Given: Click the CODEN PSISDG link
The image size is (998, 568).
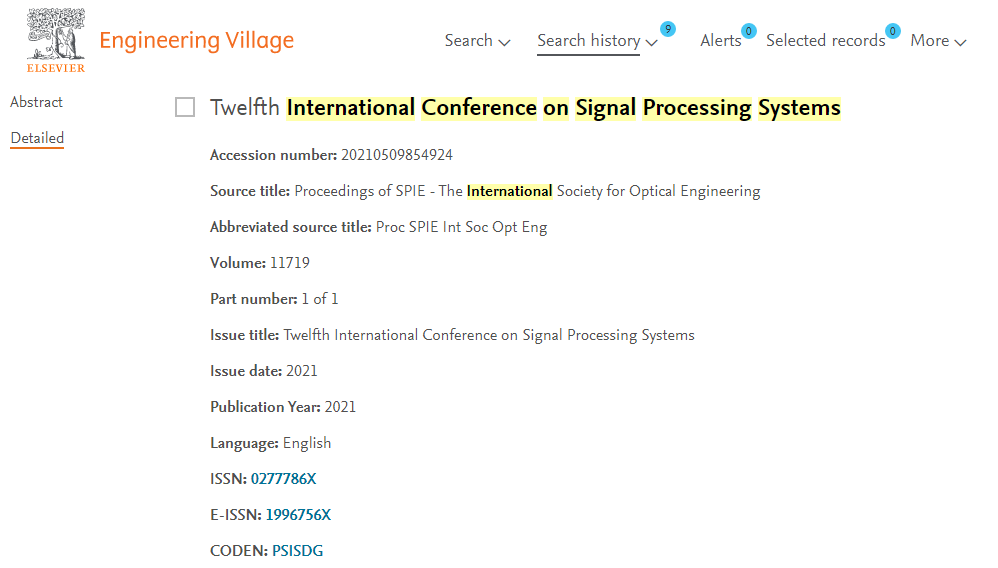Looking at the screenshot, I should pos(297,551).
